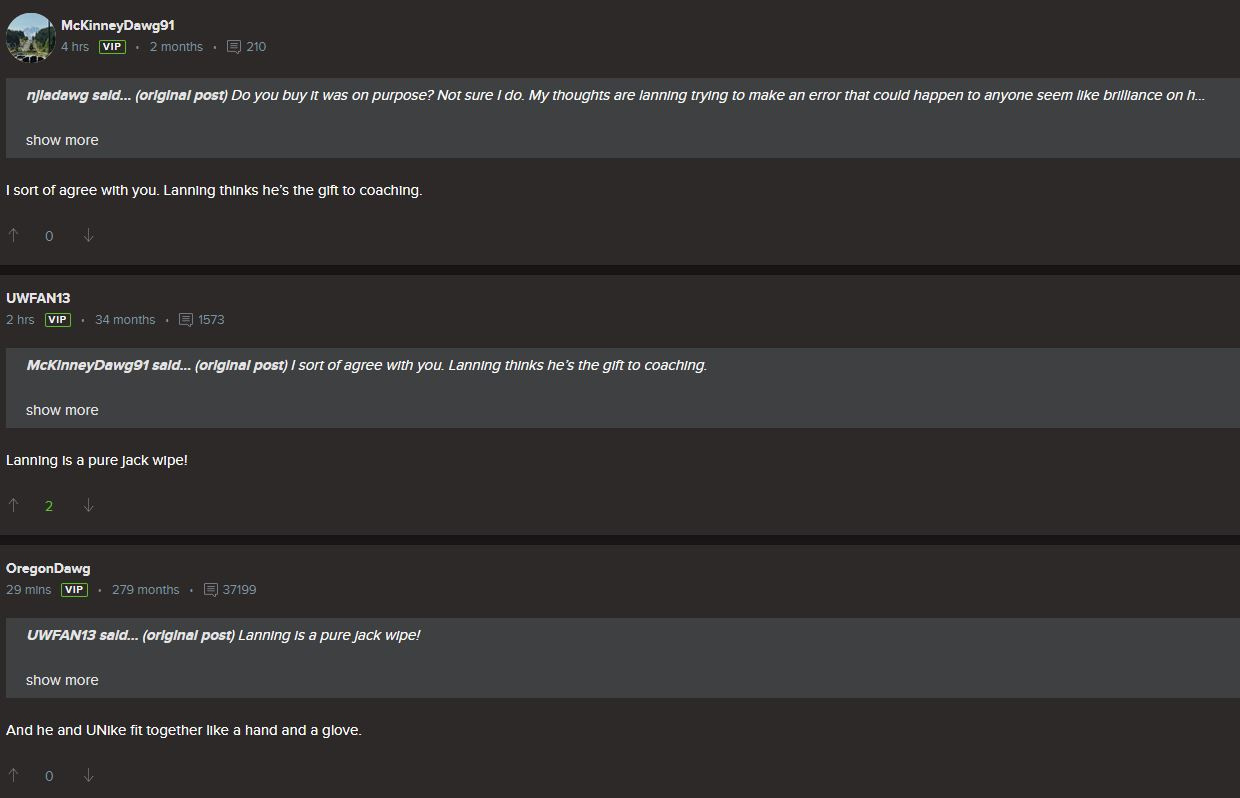Image resolution: width=1240 pixels, height=798 pixels.
Task: Show more of quoted McKinneyDawg91 post
Action: point(62,410)
